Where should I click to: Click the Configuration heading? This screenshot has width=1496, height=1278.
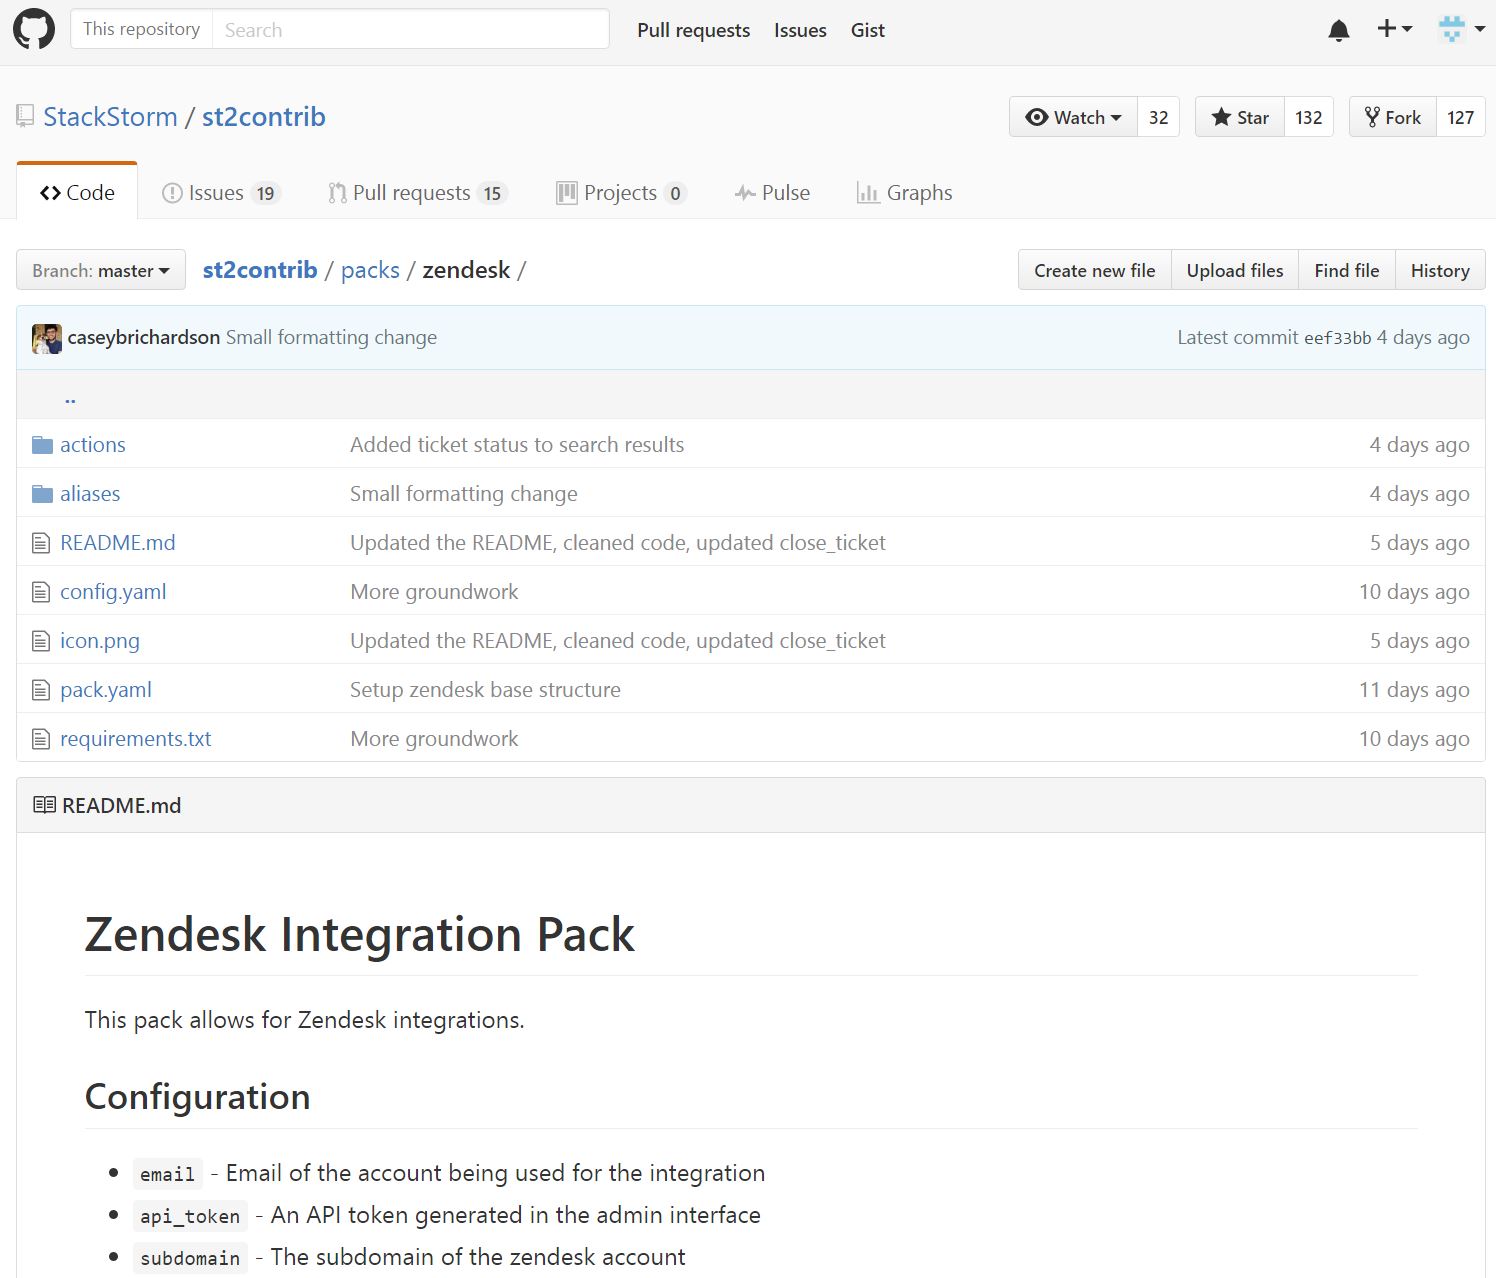pyautogui.click(x=198, y=1097)
